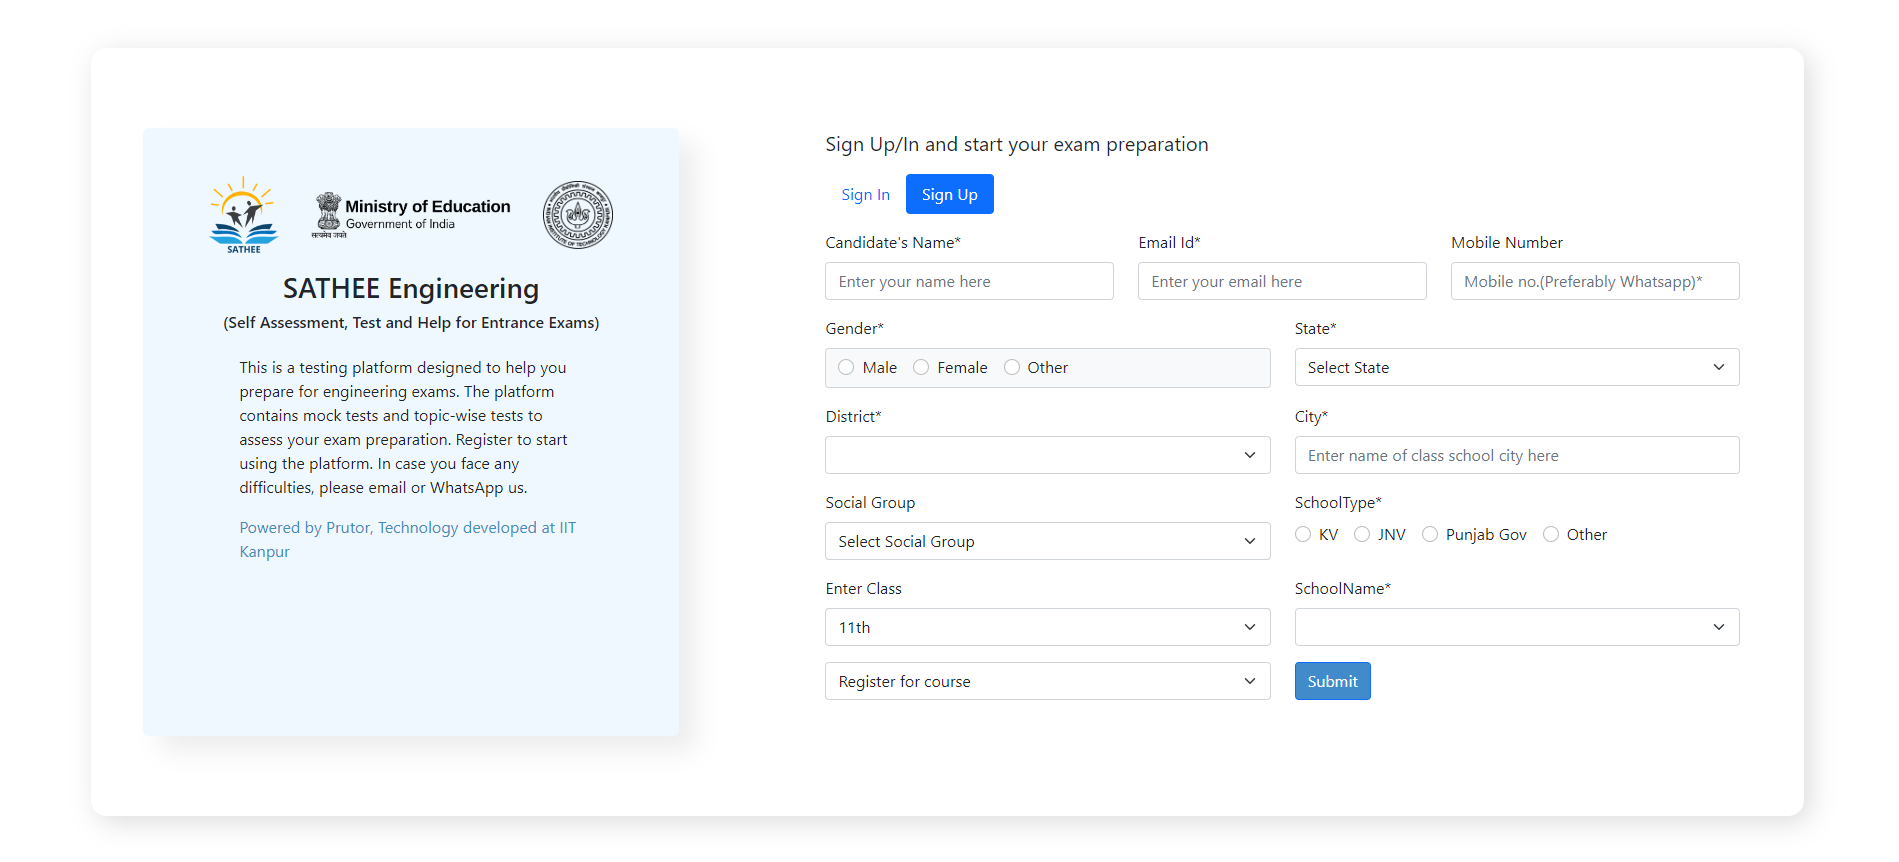This screenshot has width=1899, height=862.
Task: Click the platform description paragraph
Action: click(404, 427)
